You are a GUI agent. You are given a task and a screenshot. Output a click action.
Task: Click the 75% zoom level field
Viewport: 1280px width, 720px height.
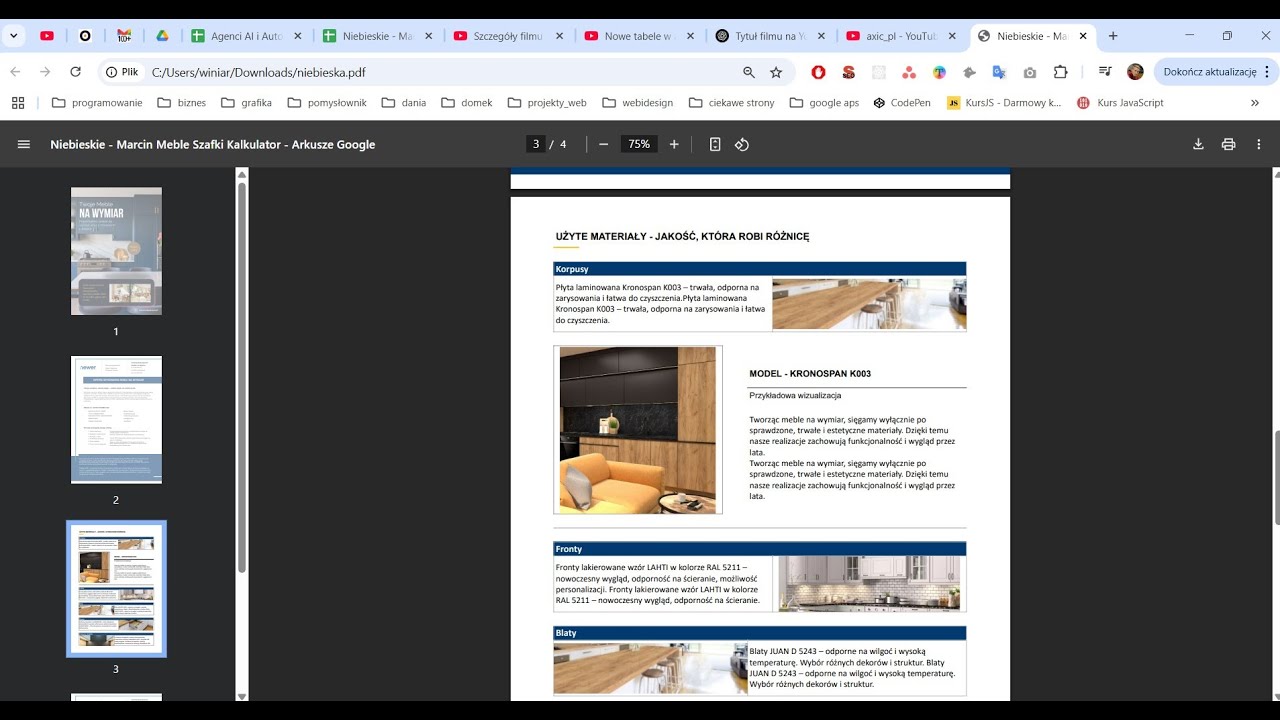[x=639, y=144]
